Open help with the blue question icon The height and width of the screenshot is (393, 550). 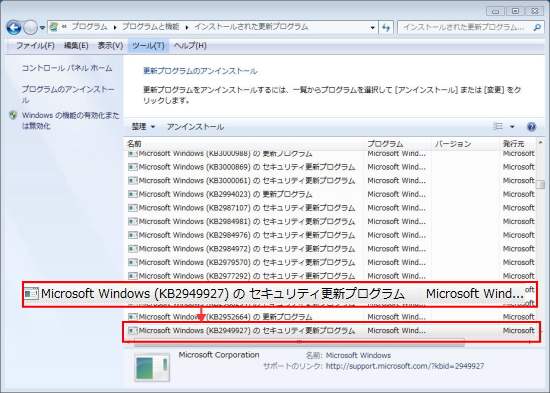(x=531, y=127)
